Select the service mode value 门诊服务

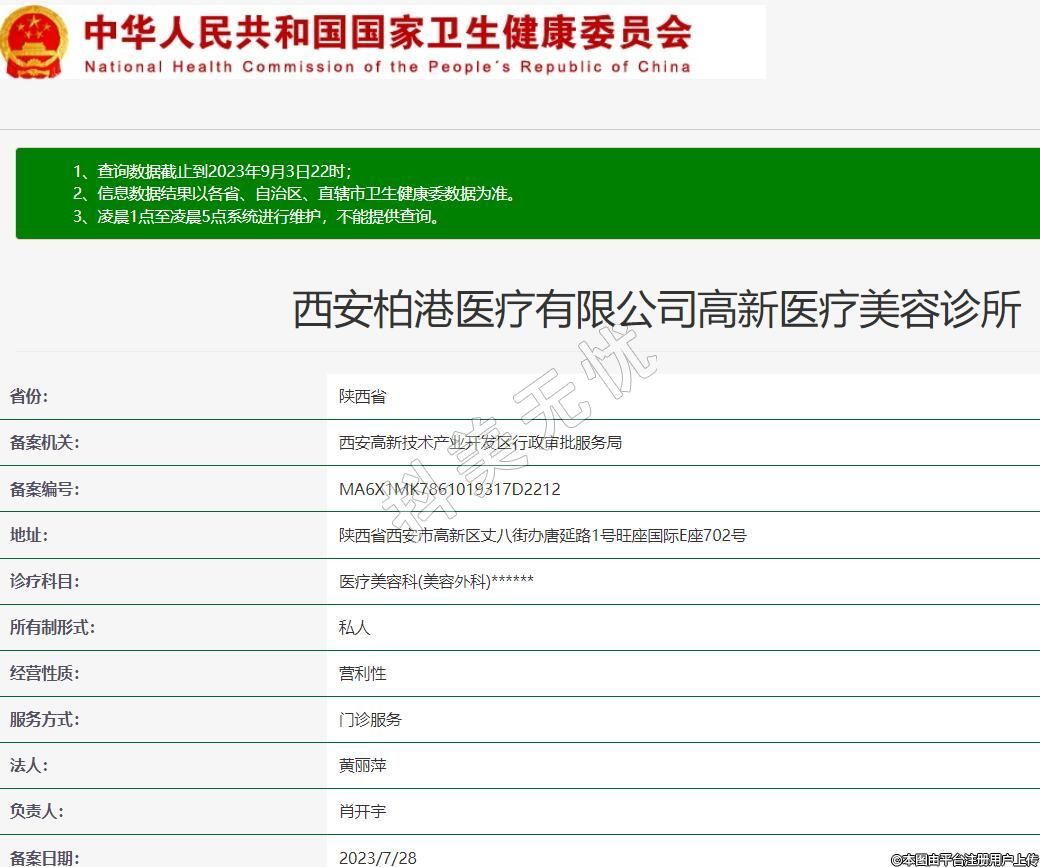[x=370, y=720]
